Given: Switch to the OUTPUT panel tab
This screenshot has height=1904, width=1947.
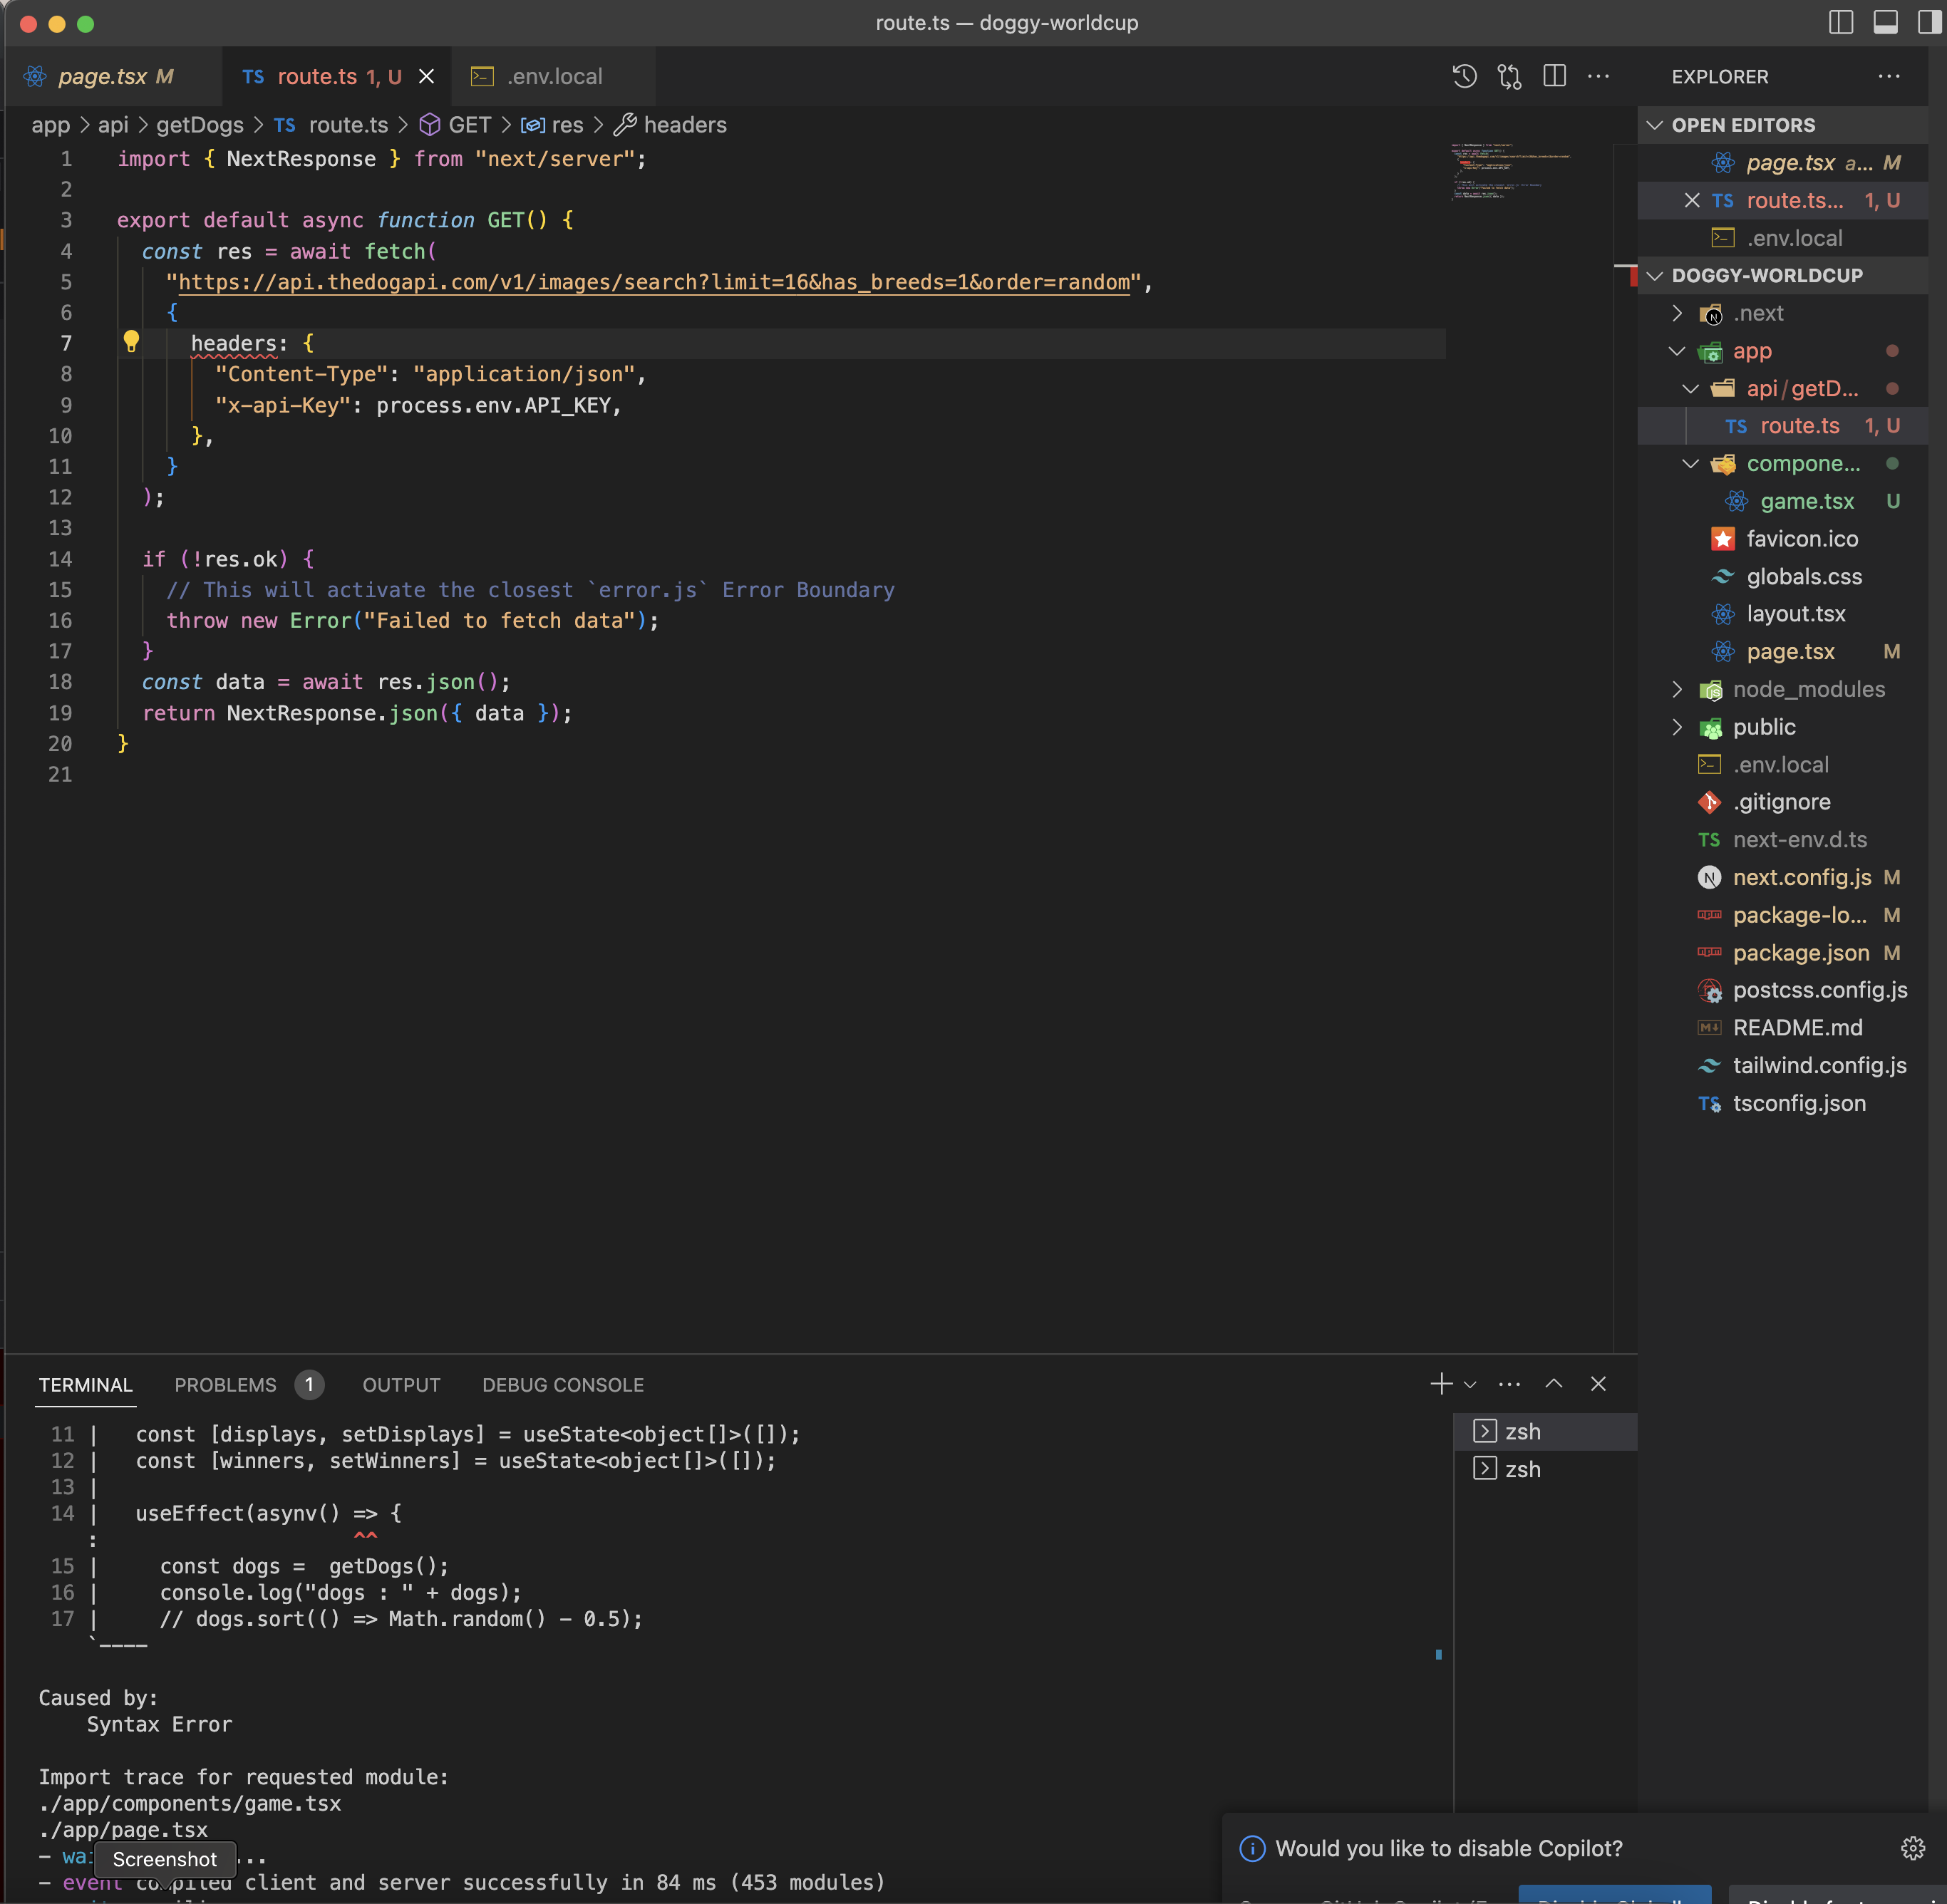Looking at the screenshot, I should [x=401, y=1385].
